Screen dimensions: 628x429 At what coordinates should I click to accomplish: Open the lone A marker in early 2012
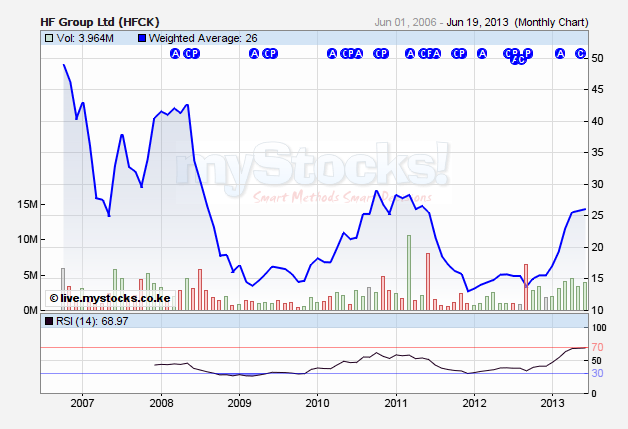click(482, 54)
